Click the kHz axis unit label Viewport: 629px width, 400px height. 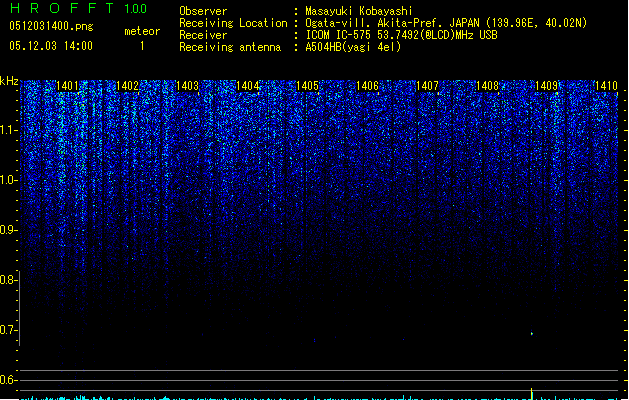[9, 81]
